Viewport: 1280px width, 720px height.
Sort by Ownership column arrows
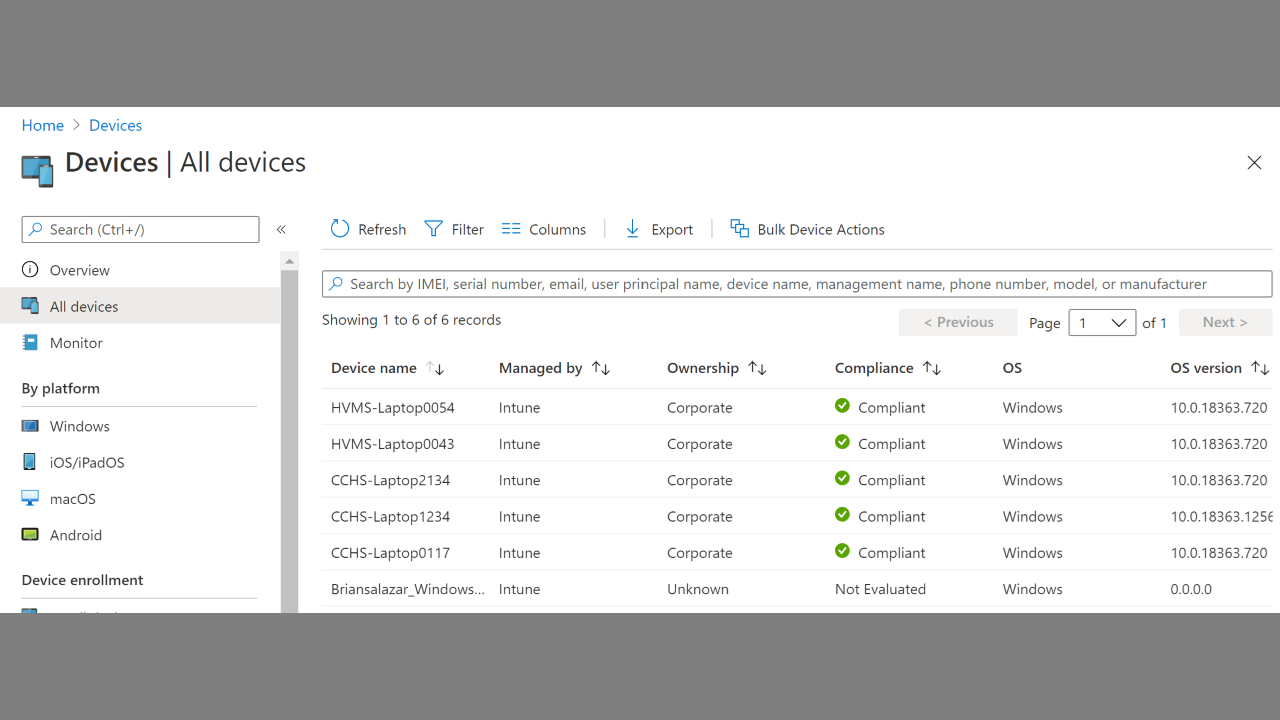tap(758, 368)
